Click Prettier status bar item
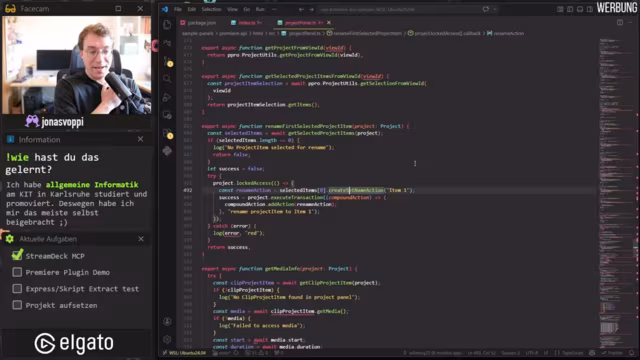The width and height of the screenshot is (640, 360). [x=611, y=353]
